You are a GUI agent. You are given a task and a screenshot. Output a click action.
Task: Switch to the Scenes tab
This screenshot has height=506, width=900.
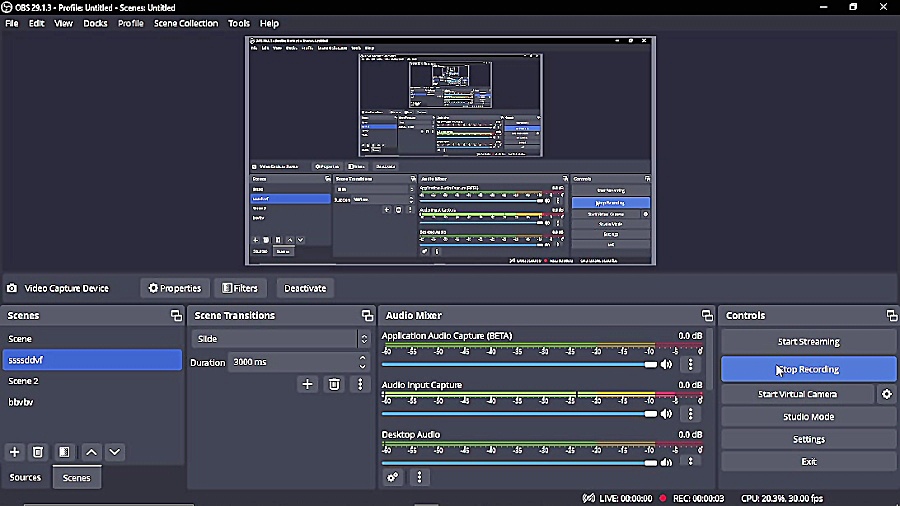[x=76, y=477]
